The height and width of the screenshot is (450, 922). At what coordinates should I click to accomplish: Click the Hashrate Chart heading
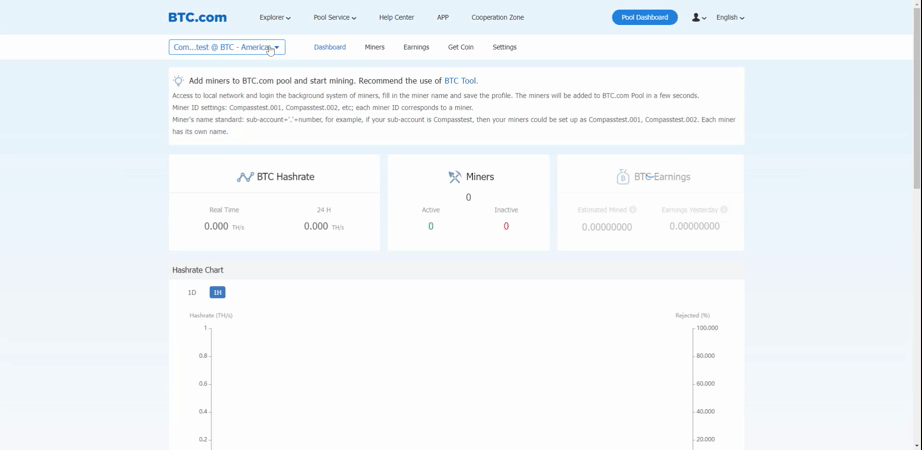[198, 270]
